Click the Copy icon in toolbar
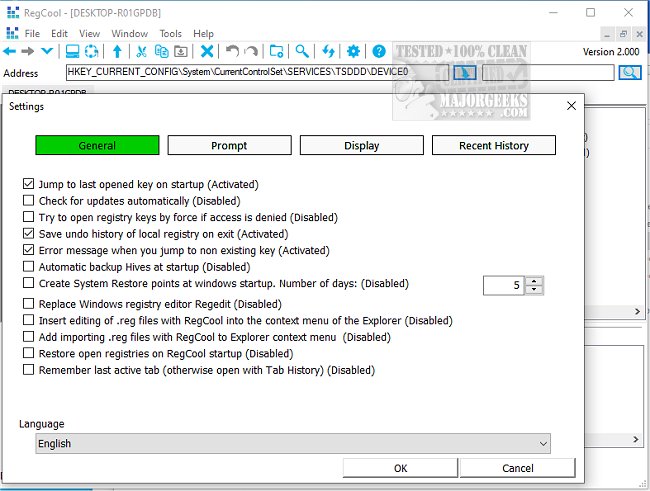 pyautogui.click(x=161, y=51)
